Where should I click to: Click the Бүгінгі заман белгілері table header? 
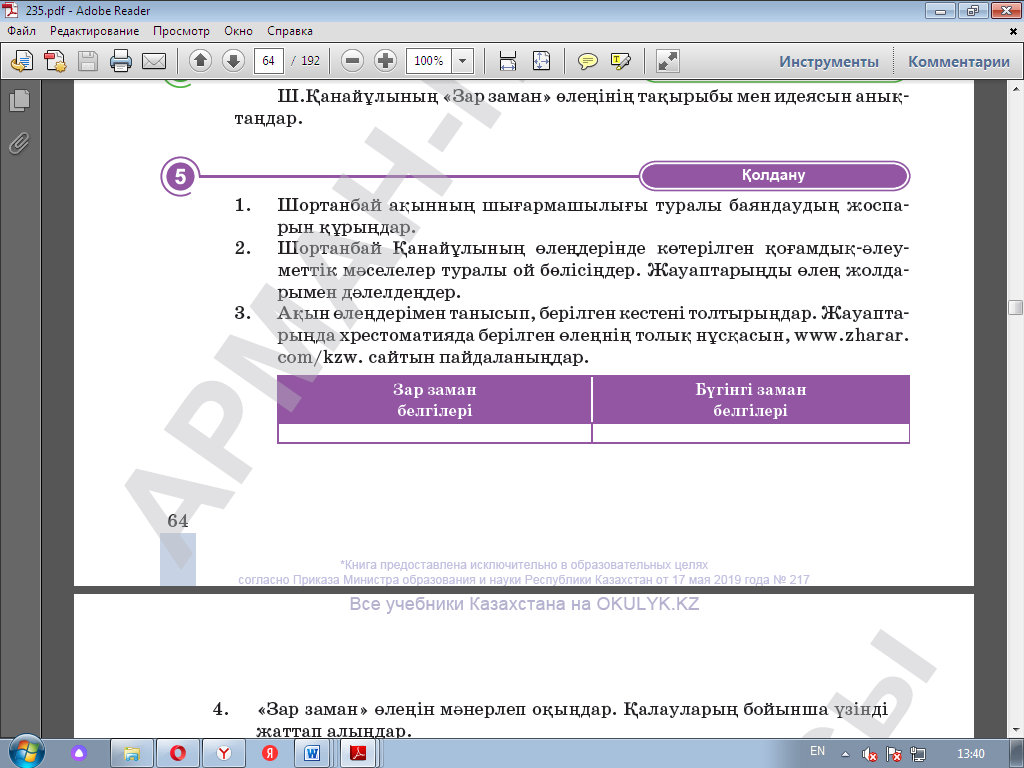pos(750,400)
